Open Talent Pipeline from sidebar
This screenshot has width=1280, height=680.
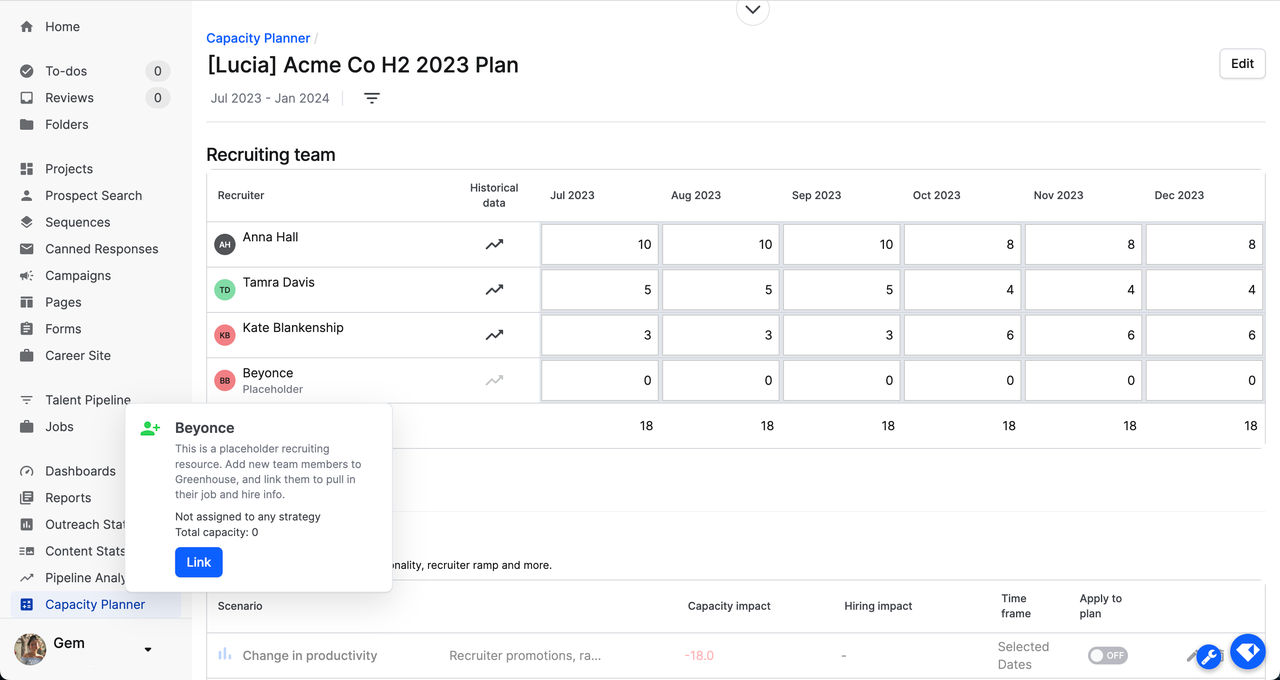(88, 400)
